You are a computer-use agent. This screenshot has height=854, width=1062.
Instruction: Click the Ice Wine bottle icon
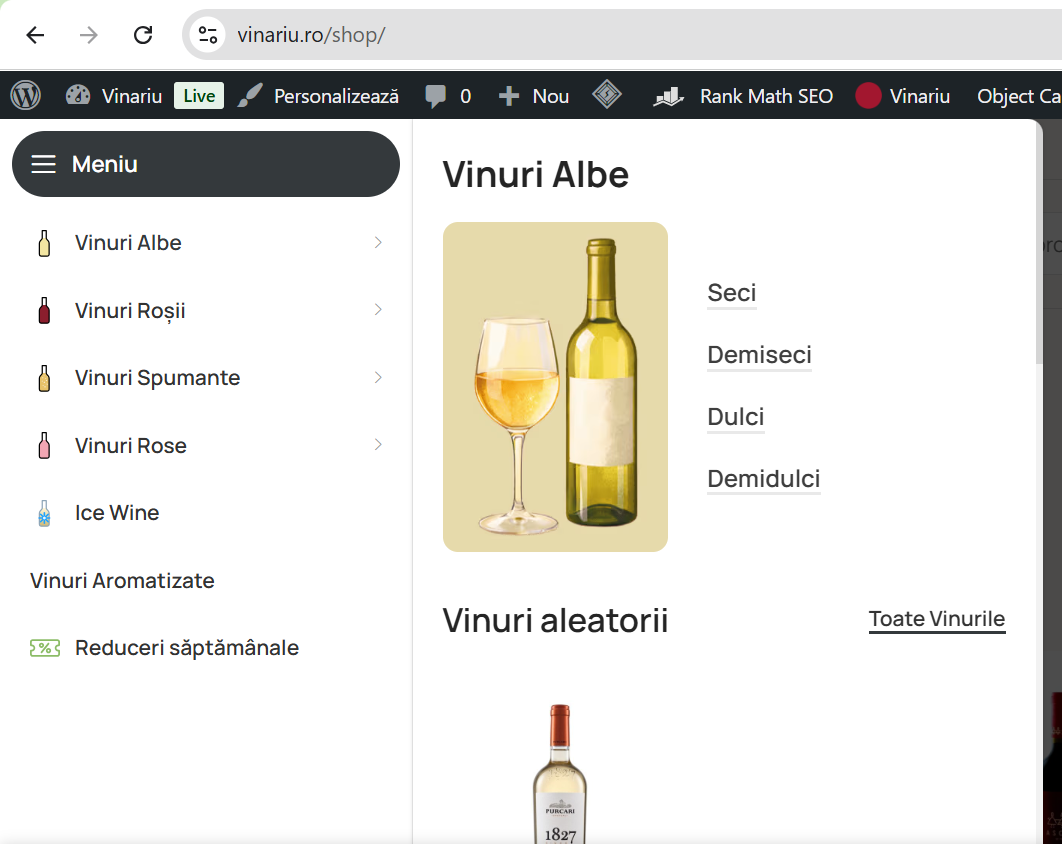[x=44, y=513]
